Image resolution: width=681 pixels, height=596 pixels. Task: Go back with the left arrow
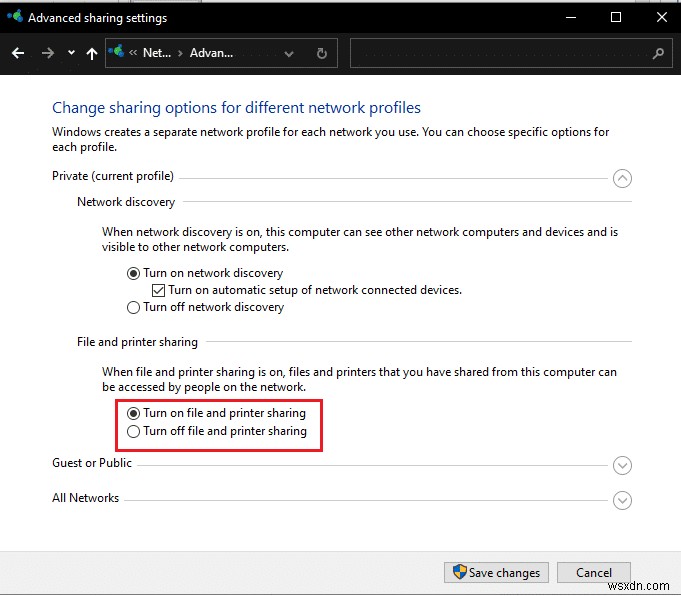click(18, 53)
